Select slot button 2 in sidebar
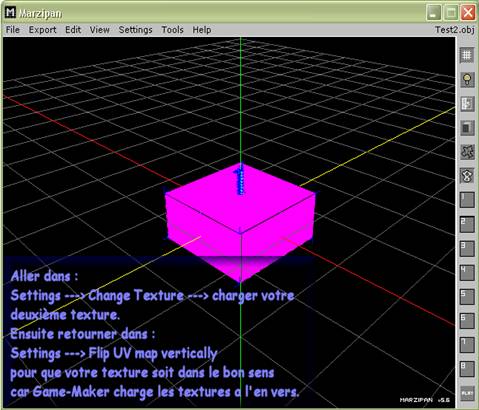 click(x=467, y=224)
